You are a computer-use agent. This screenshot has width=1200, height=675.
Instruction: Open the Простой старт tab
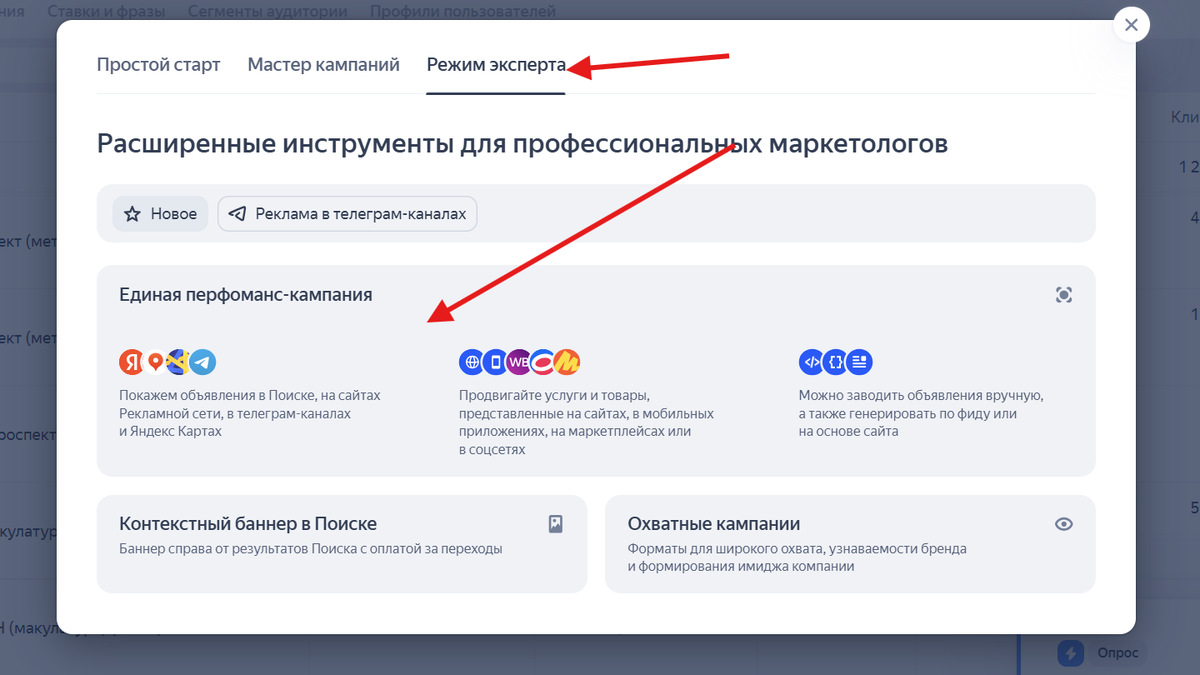(158, 64)
